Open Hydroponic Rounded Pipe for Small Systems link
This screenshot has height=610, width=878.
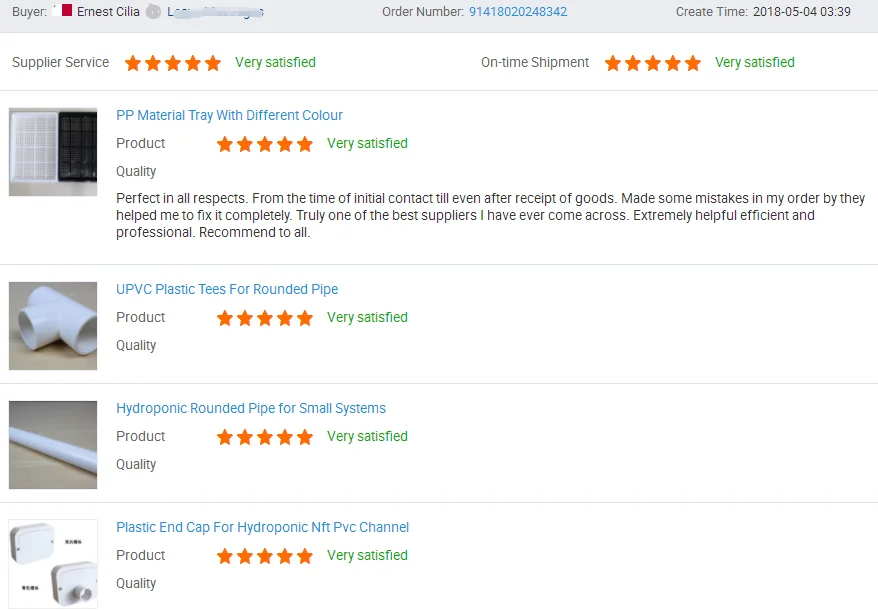point(251,408)
